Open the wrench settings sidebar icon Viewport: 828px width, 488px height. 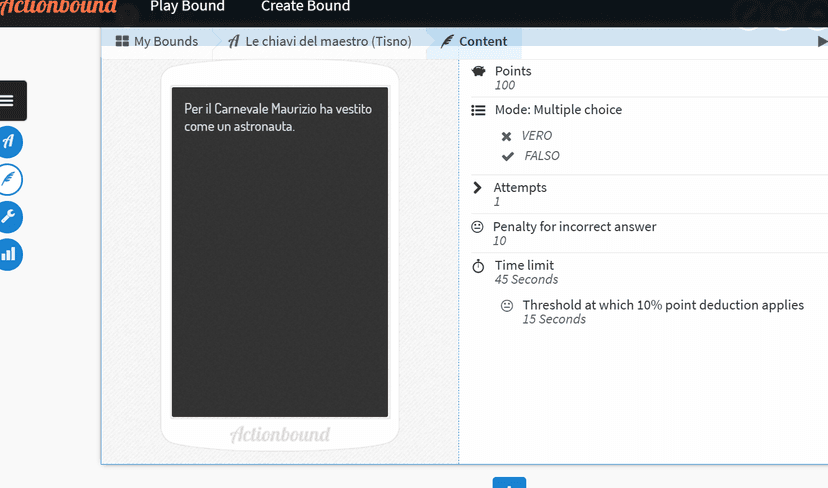(x=9, y=217)
